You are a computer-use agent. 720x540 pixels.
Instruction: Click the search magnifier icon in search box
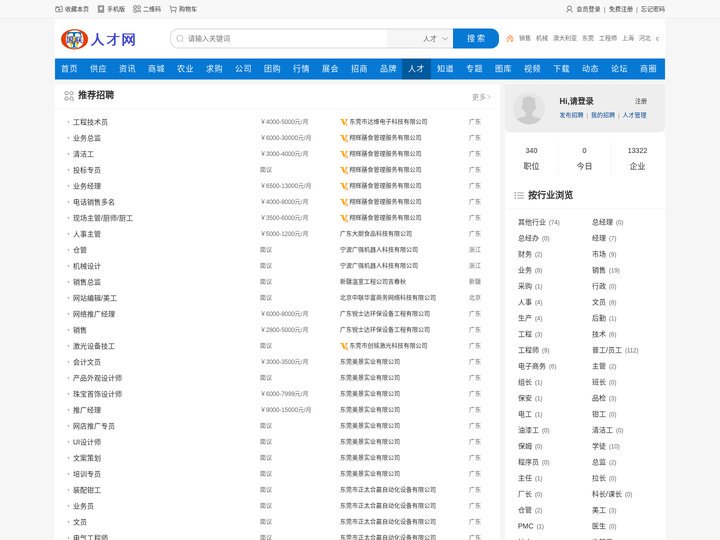pyautogui.click(x=180, y=39)
